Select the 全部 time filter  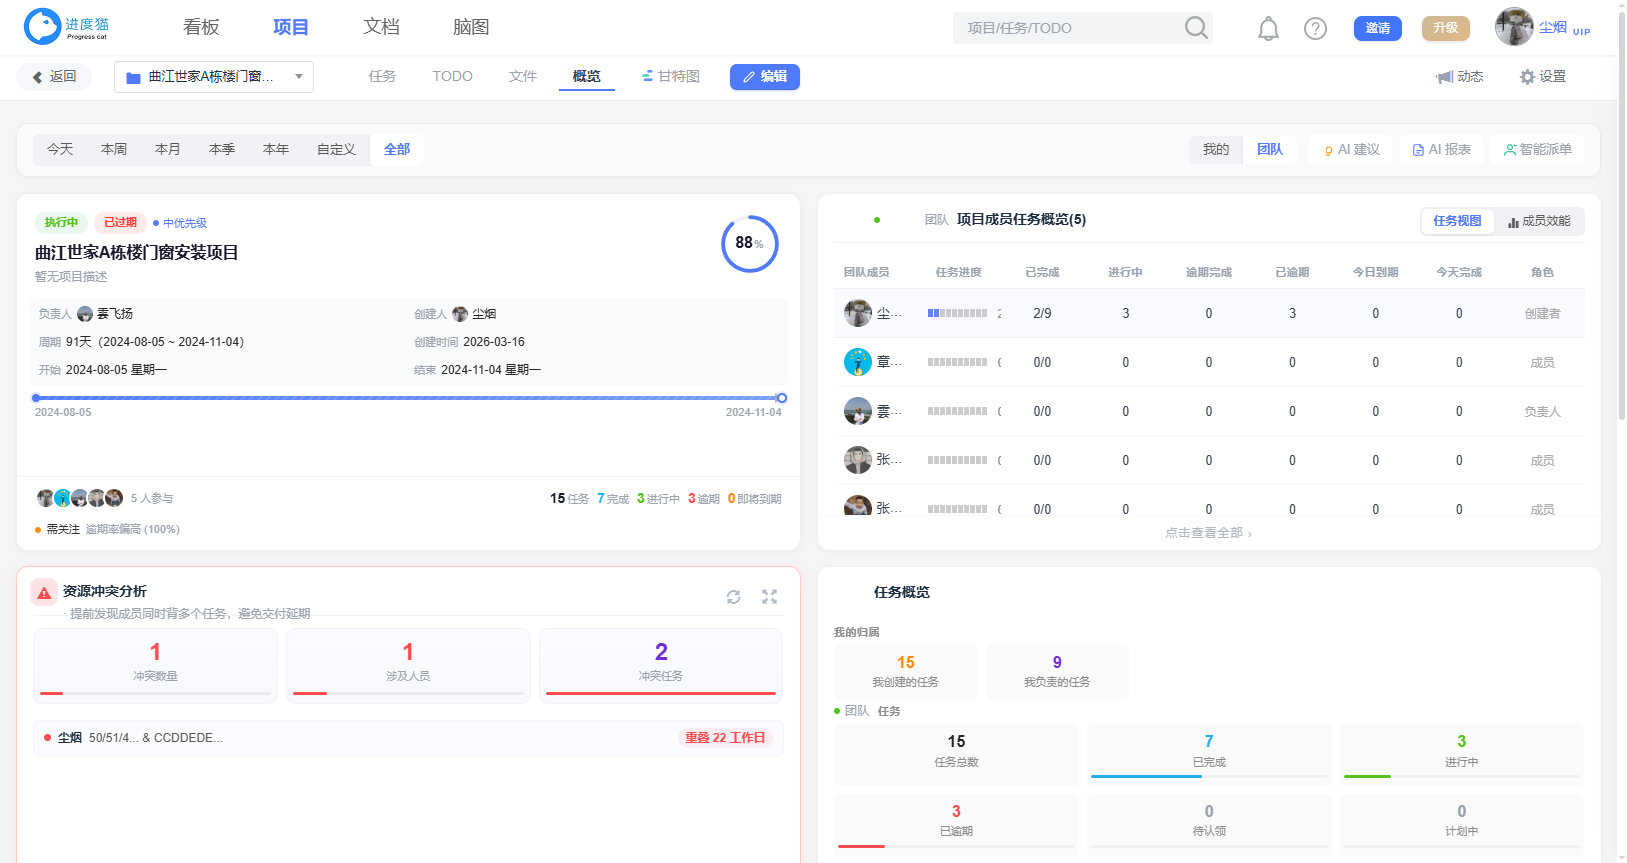(397, 150)
